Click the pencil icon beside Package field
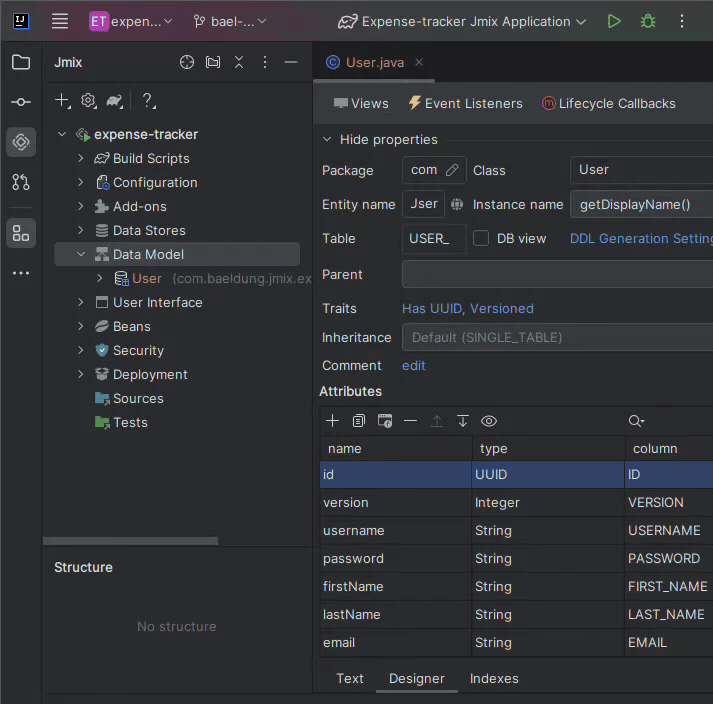Image resolution: width=713 pixels, height=704 pixels. point(452,170)
